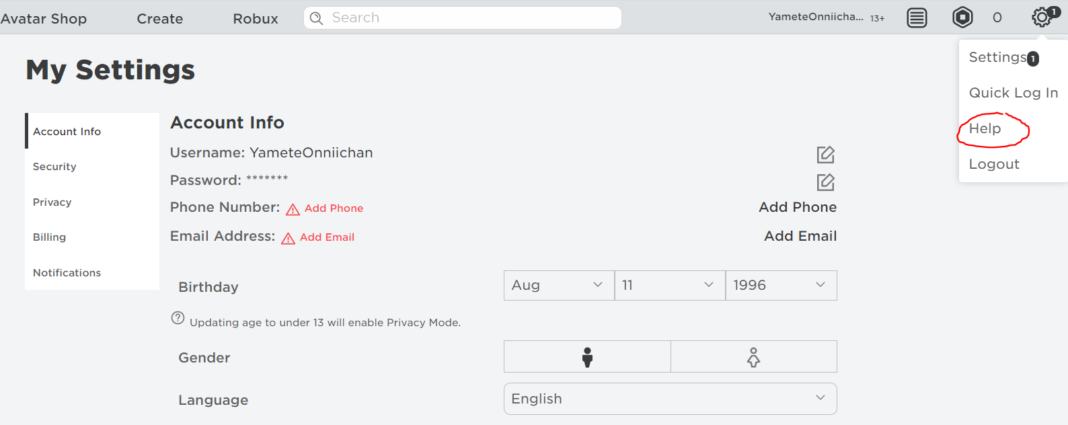
Task: Click the search magnifier icon
Action: click(316, 18)
